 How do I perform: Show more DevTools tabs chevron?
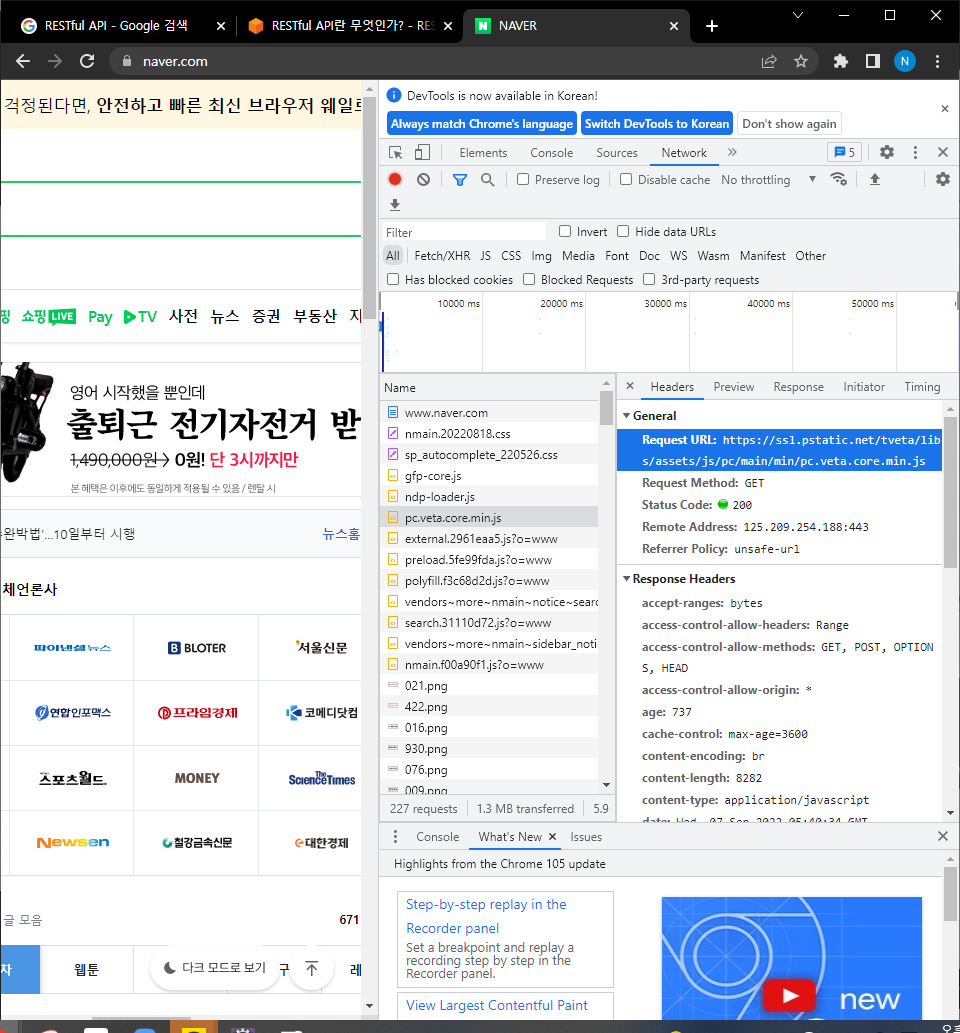point(732,152)
